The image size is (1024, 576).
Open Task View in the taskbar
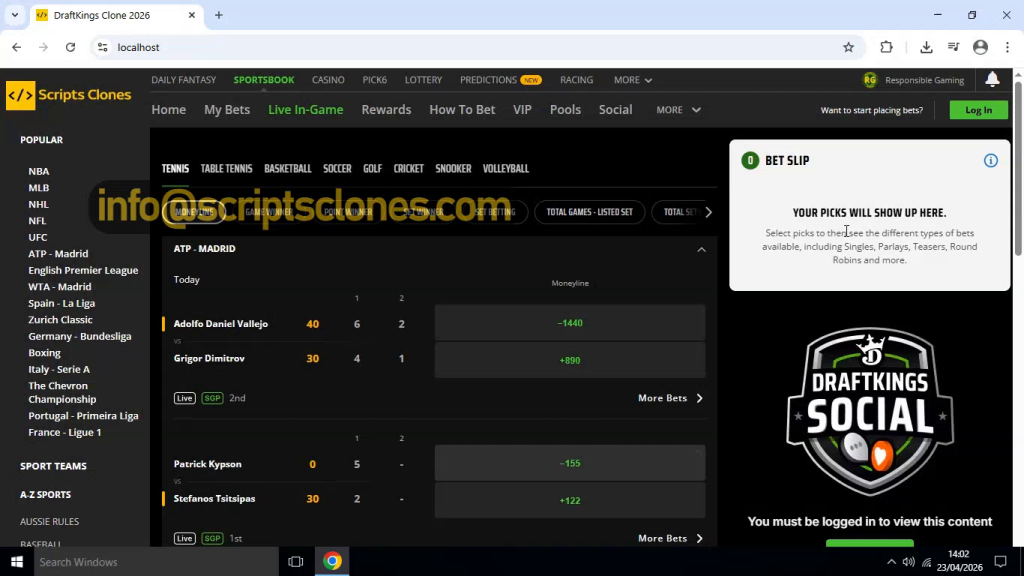pyautogui.click(x=296, y=562)
